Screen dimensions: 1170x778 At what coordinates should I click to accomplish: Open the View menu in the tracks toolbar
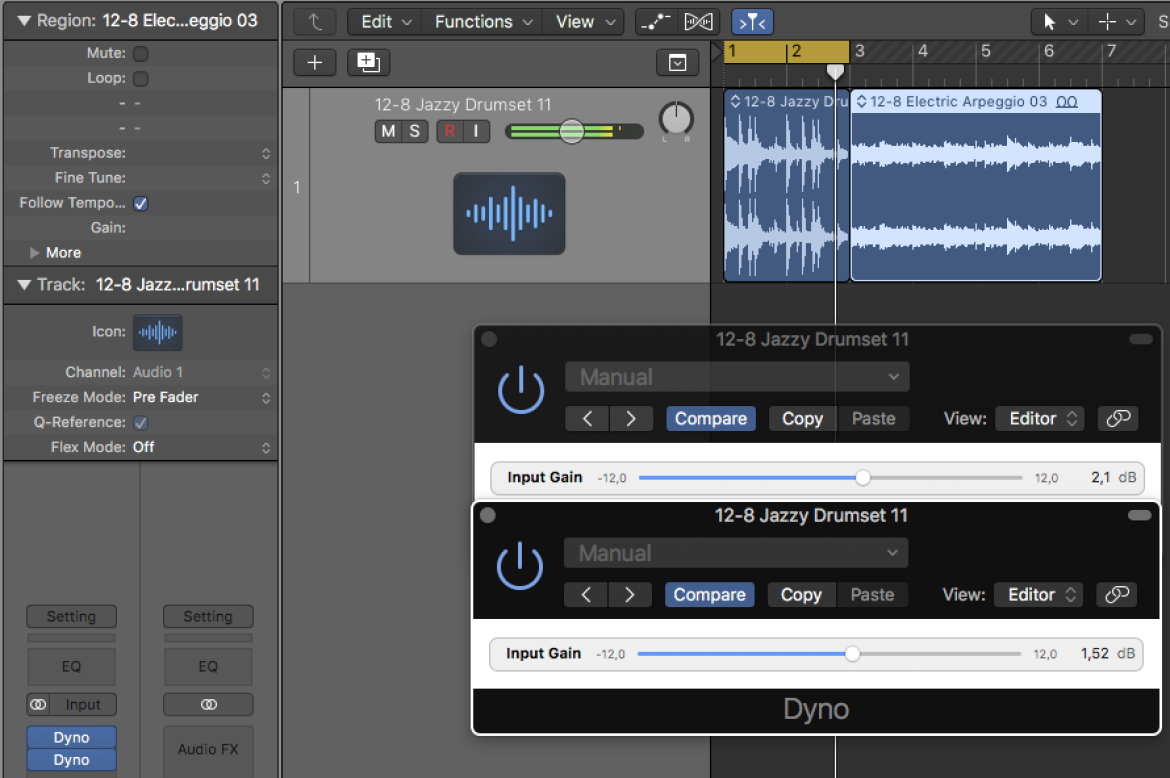coord(585,22)
